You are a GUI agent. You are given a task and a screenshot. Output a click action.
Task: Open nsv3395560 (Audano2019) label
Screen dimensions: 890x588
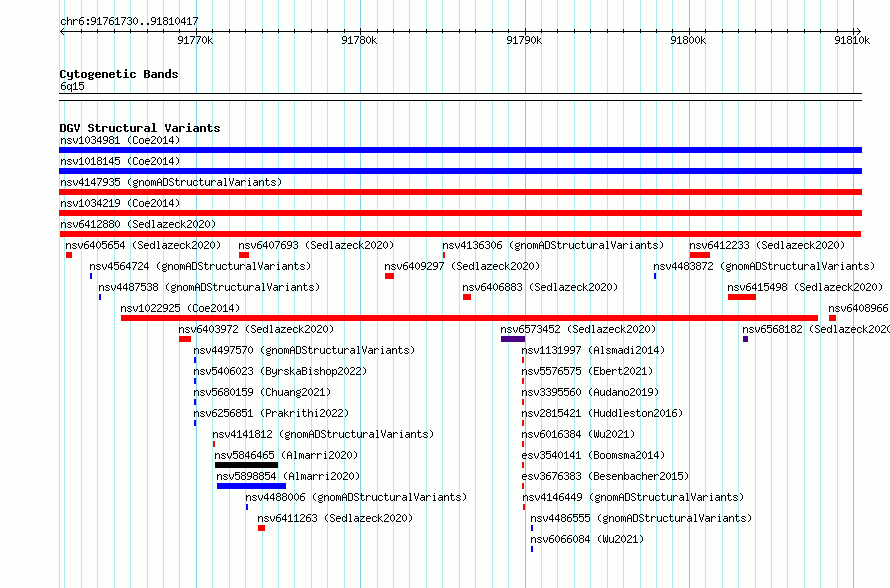pyautogui.click(x=590, y=392)
